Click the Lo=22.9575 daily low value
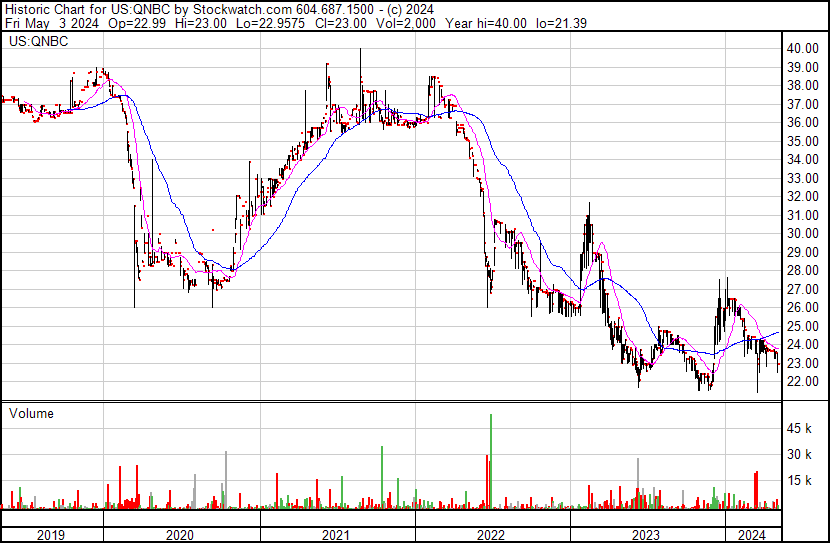This screenshot has height=543, width=830. pos(270,23)
